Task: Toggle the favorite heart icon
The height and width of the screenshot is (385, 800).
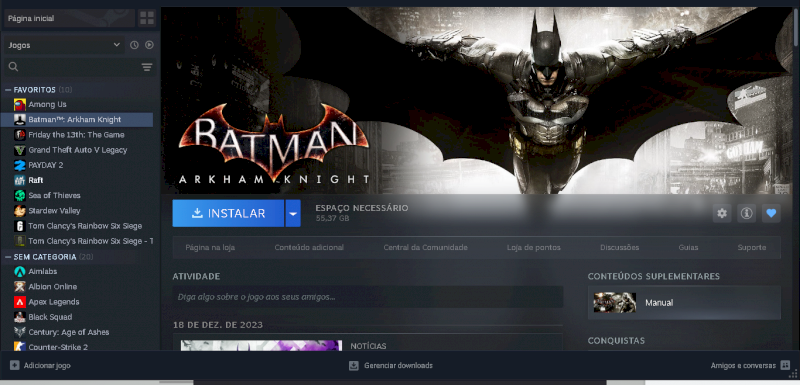Action: (x=771, y=213)
